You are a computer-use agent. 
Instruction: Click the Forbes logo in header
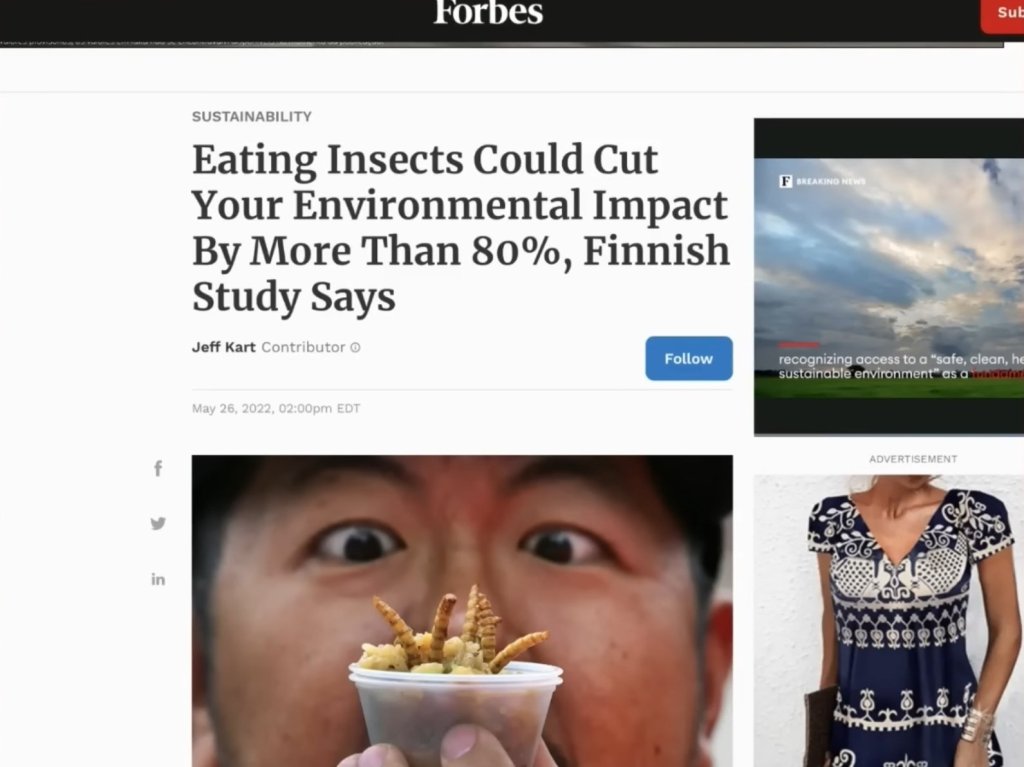(x=488, y=12)
